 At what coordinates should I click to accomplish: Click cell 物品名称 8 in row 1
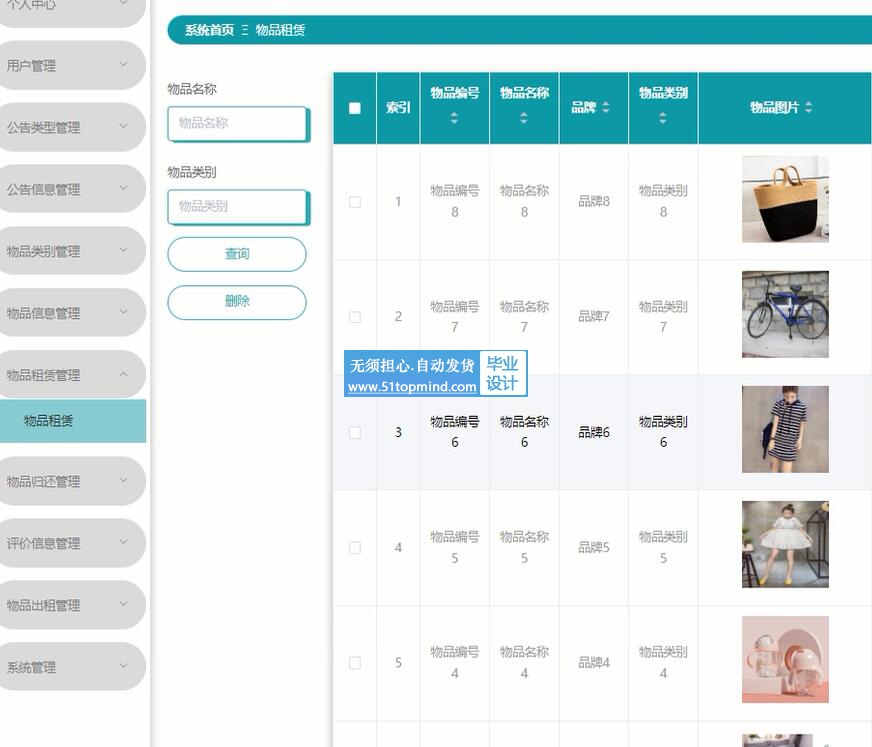[x=524, y=201]
